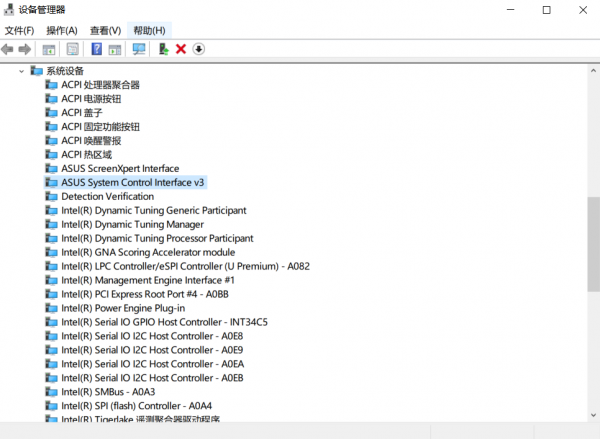Collapse the 系统设备 tree node
Viewport: 600px width, 439px height.
click(x=22, y=71)
